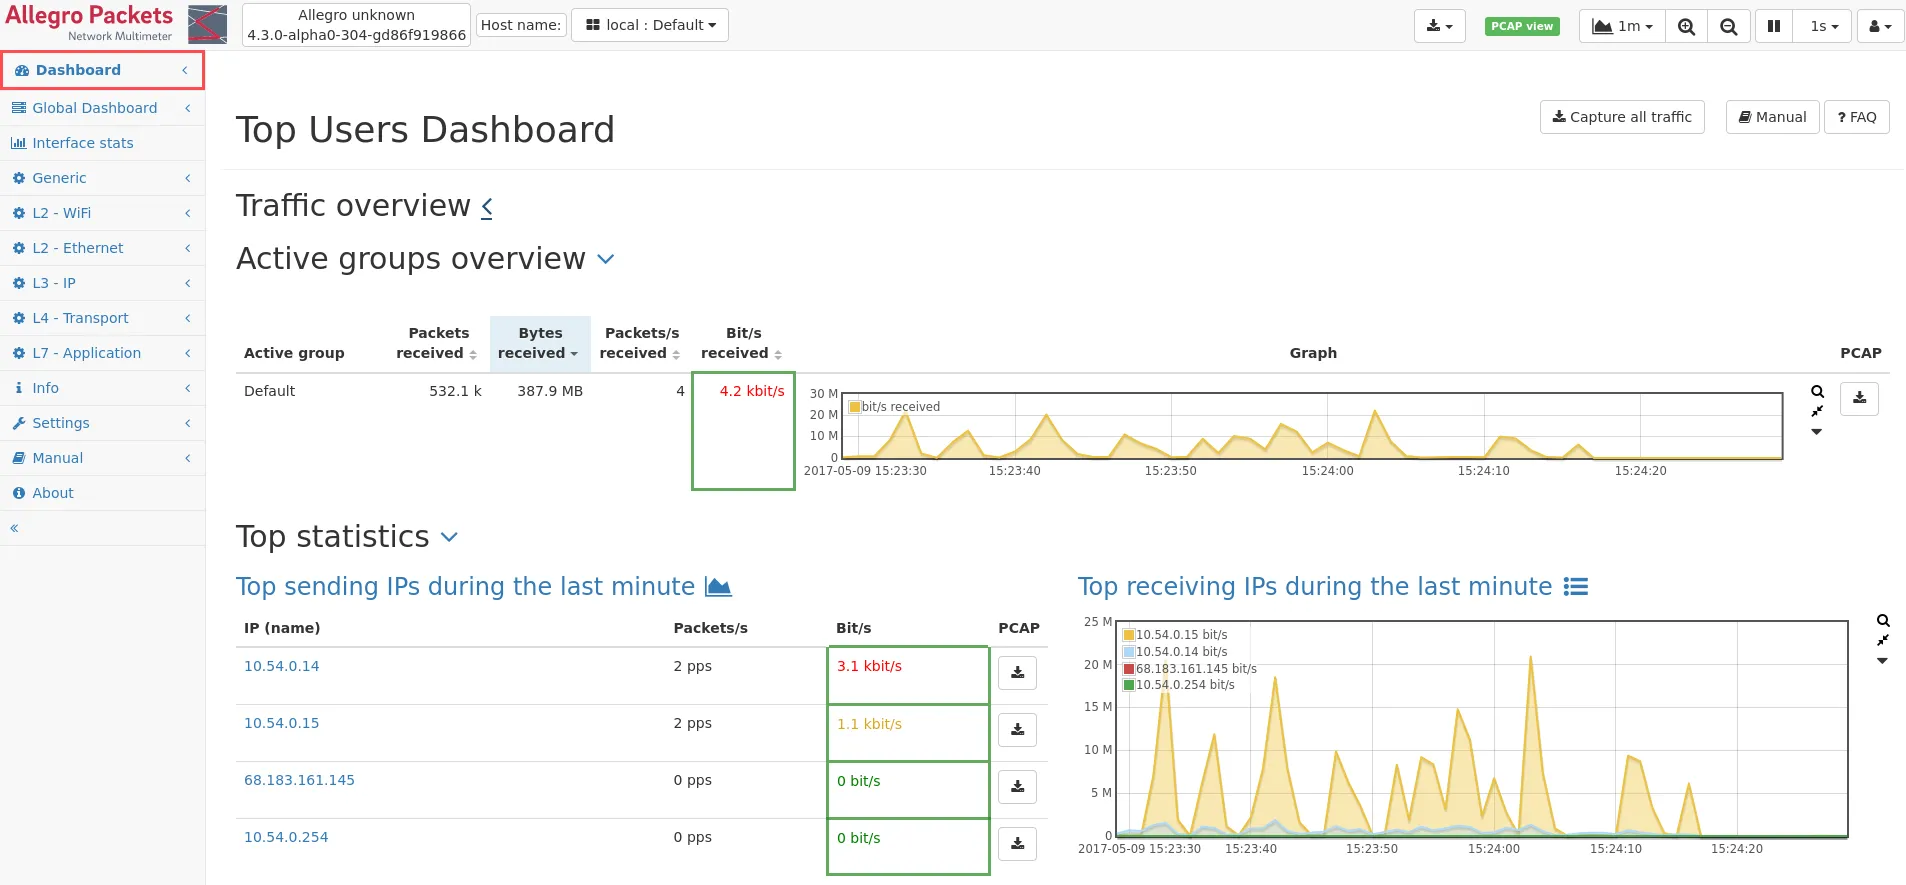Open the local : Default host dropdown
This screenshot has width=1906, height=885.
[650, 25]
